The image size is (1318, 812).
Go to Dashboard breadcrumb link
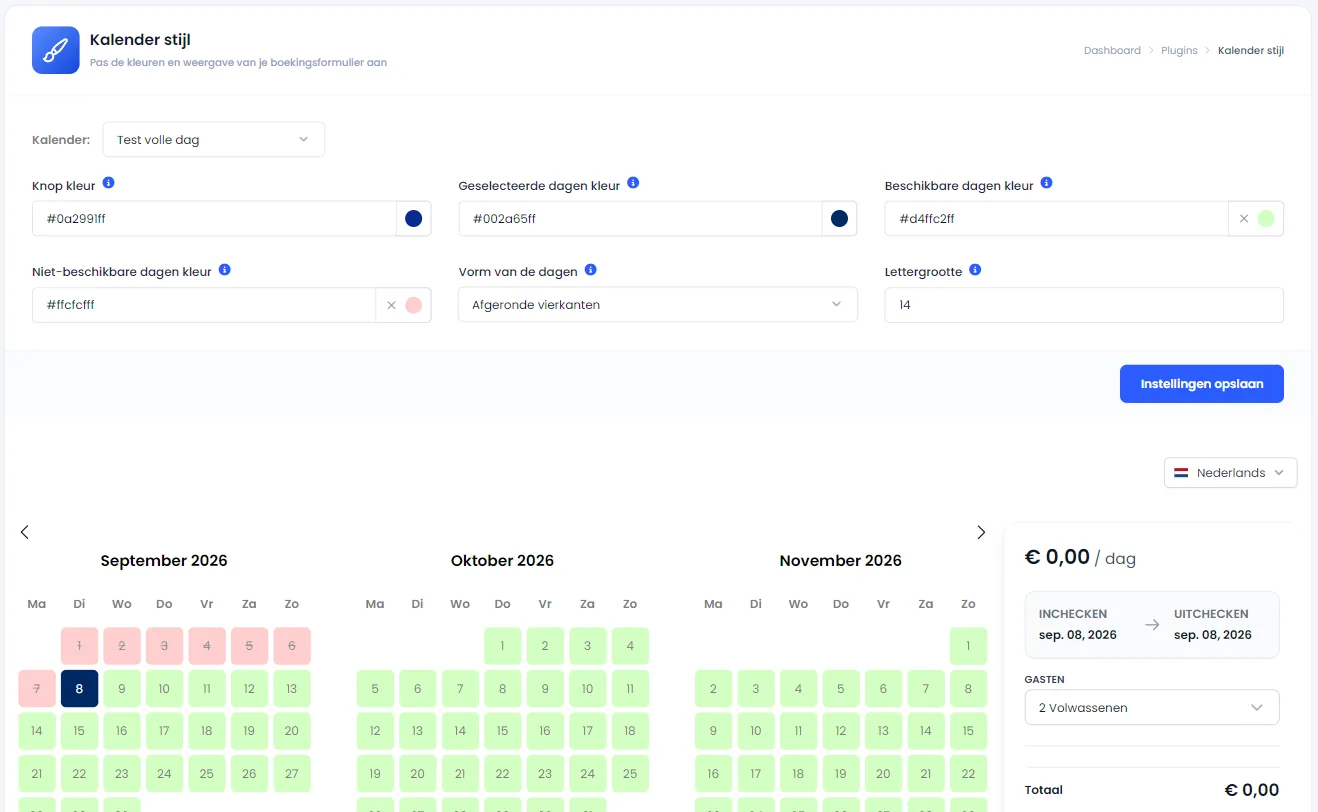[1112, 50]
